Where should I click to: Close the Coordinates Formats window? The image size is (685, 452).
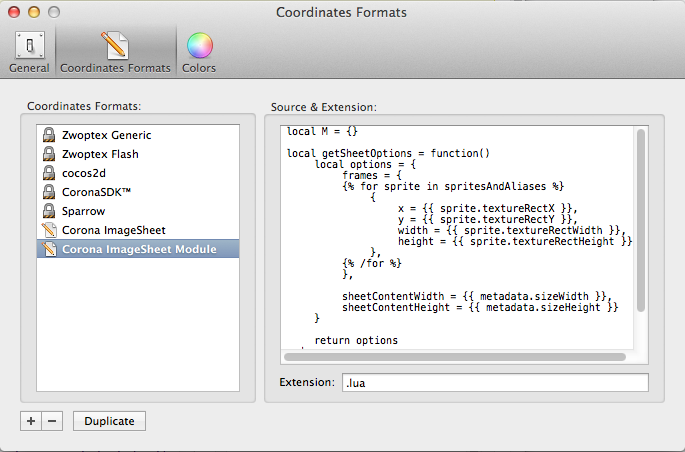[14, 12]
